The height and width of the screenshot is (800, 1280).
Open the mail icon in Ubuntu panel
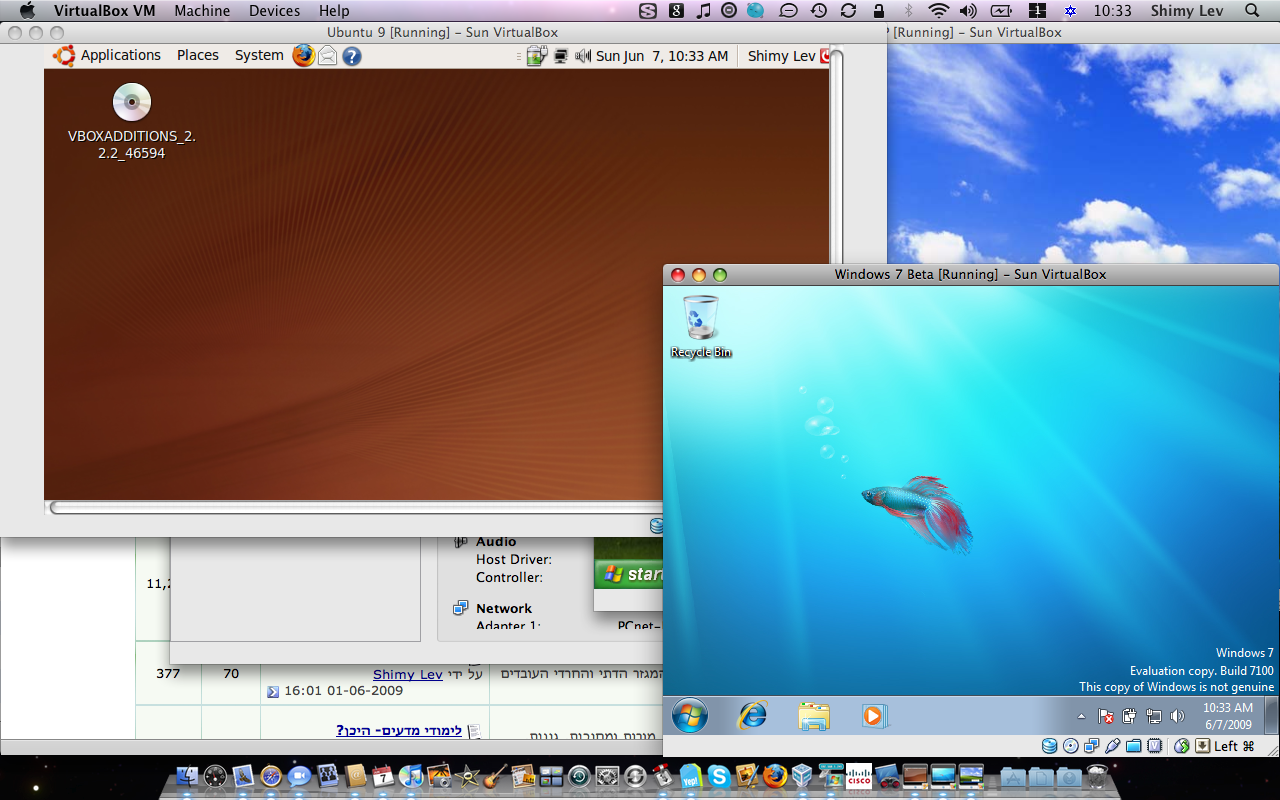pos(327,56)
